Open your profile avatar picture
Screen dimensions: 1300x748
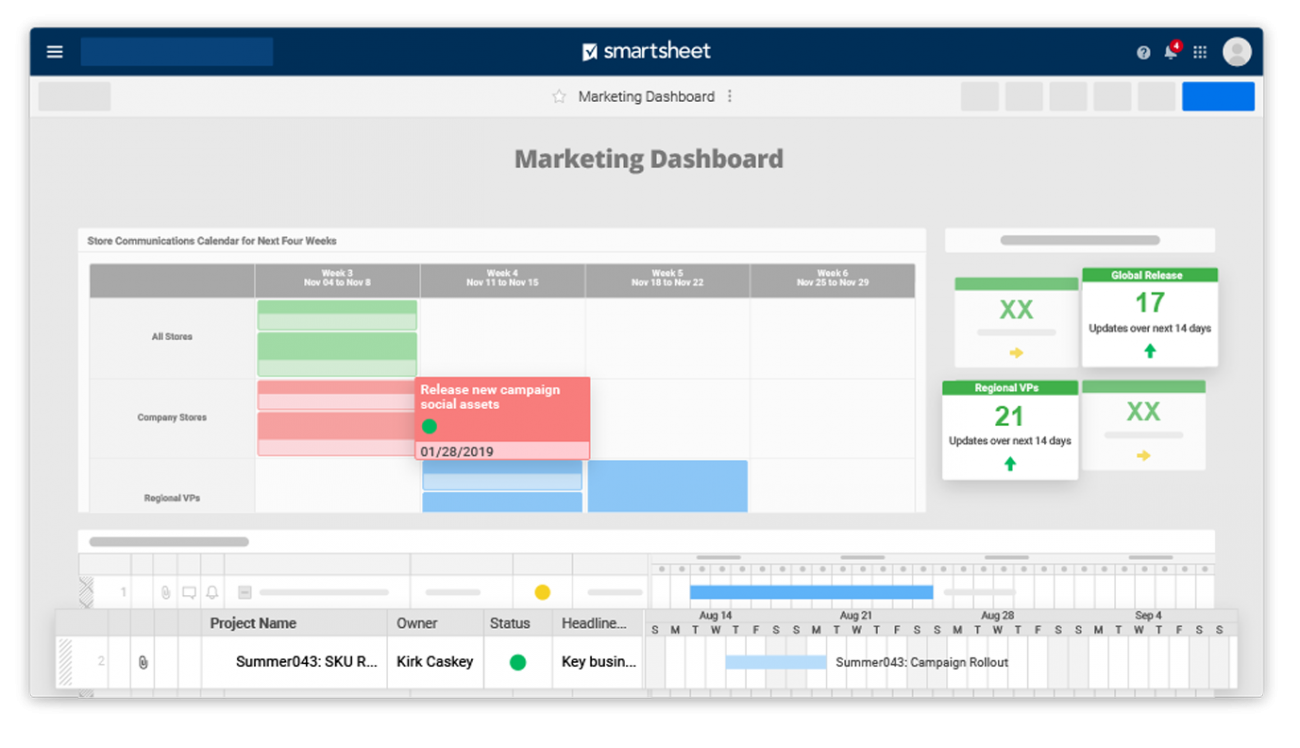1237,51
